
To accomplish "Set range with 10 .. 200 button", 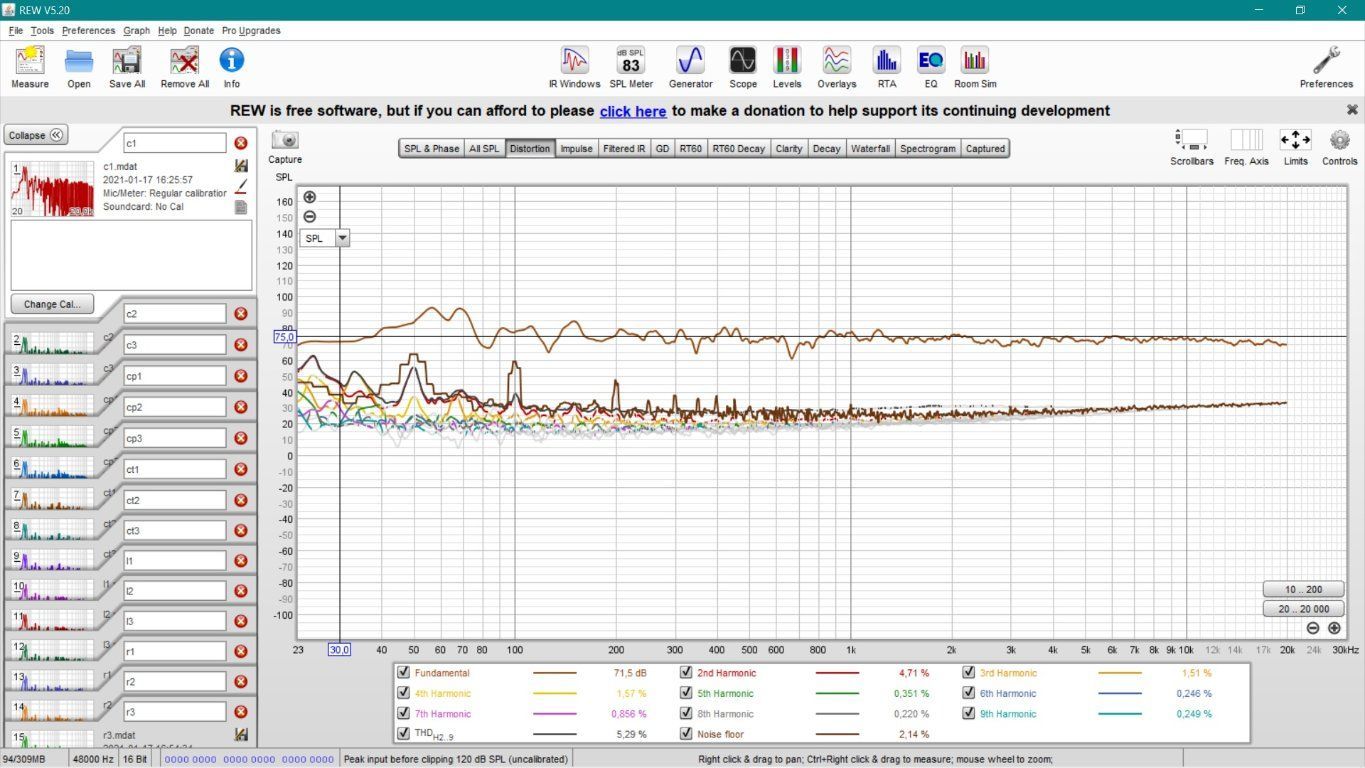I will pyautogui.click(x=1301, y=589).
